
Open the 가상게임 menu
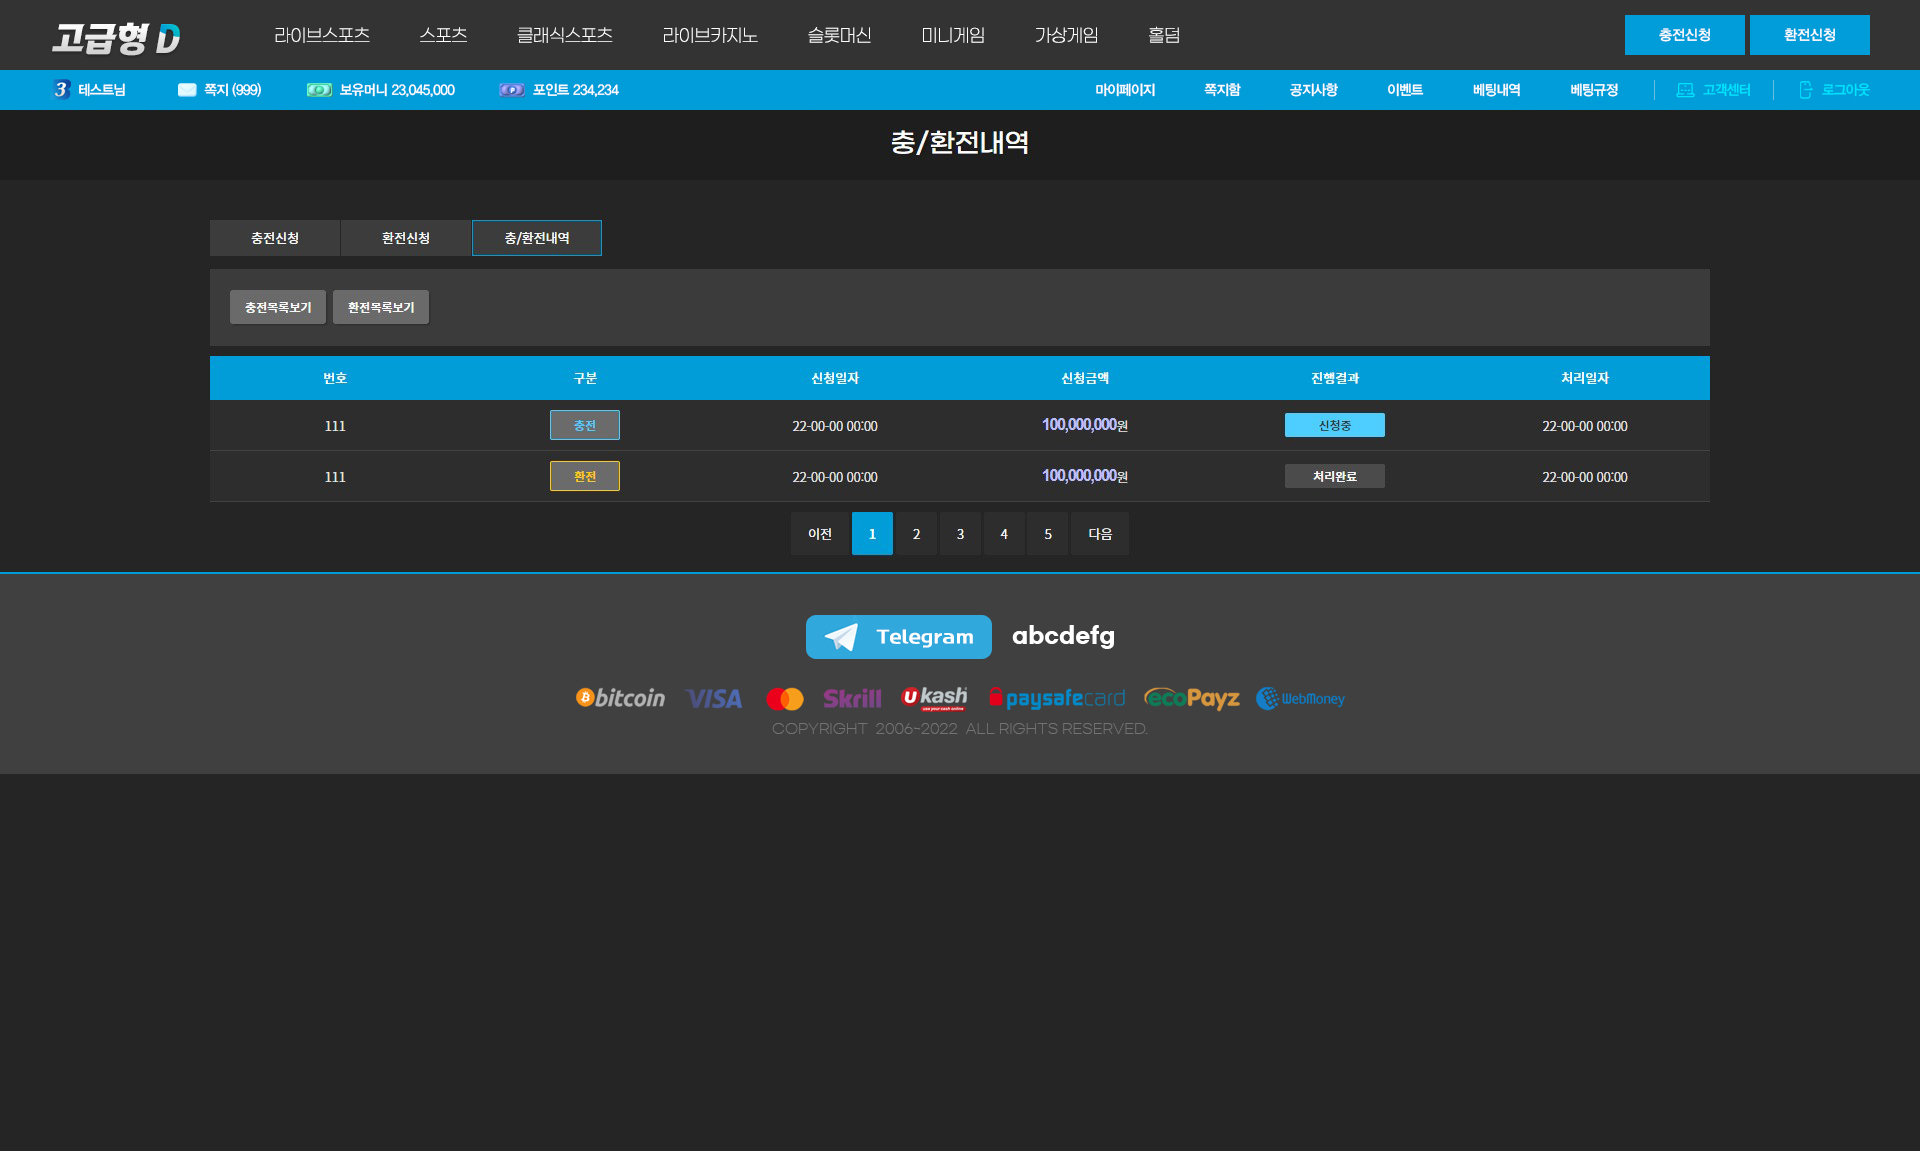click(x=1066, y=35)
